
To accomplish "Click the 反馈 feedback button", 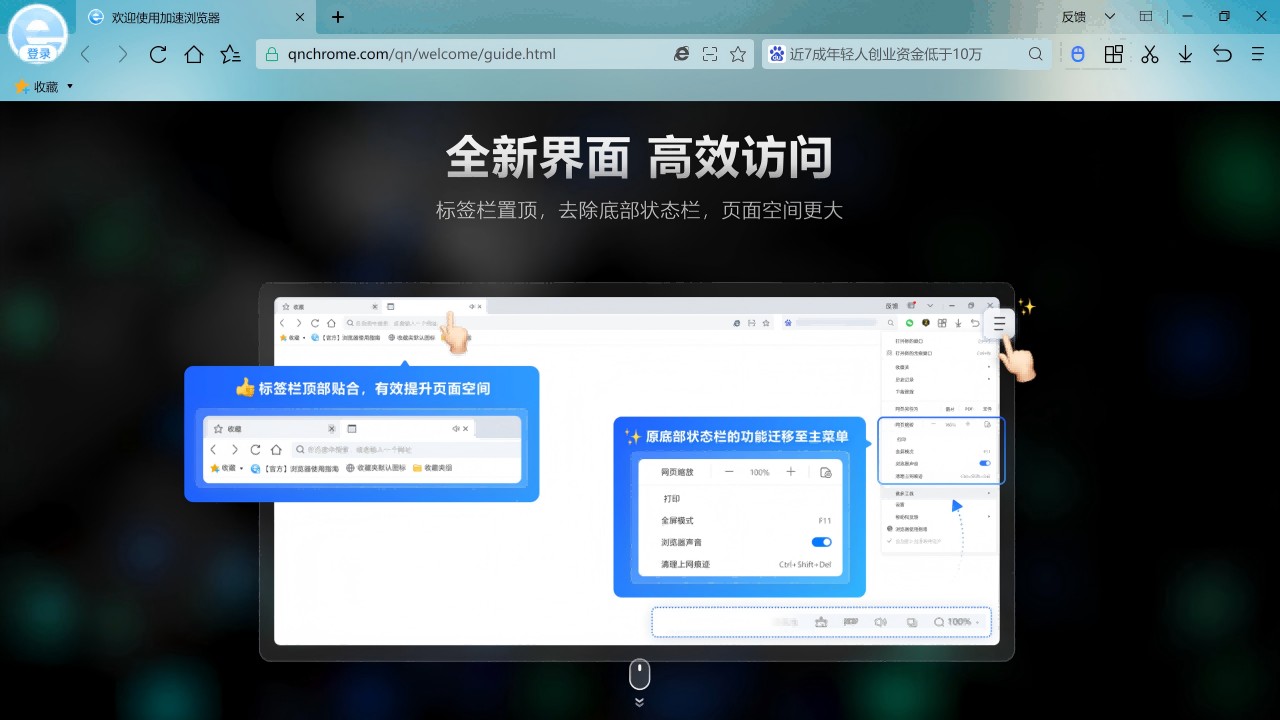I will 1074,16.
